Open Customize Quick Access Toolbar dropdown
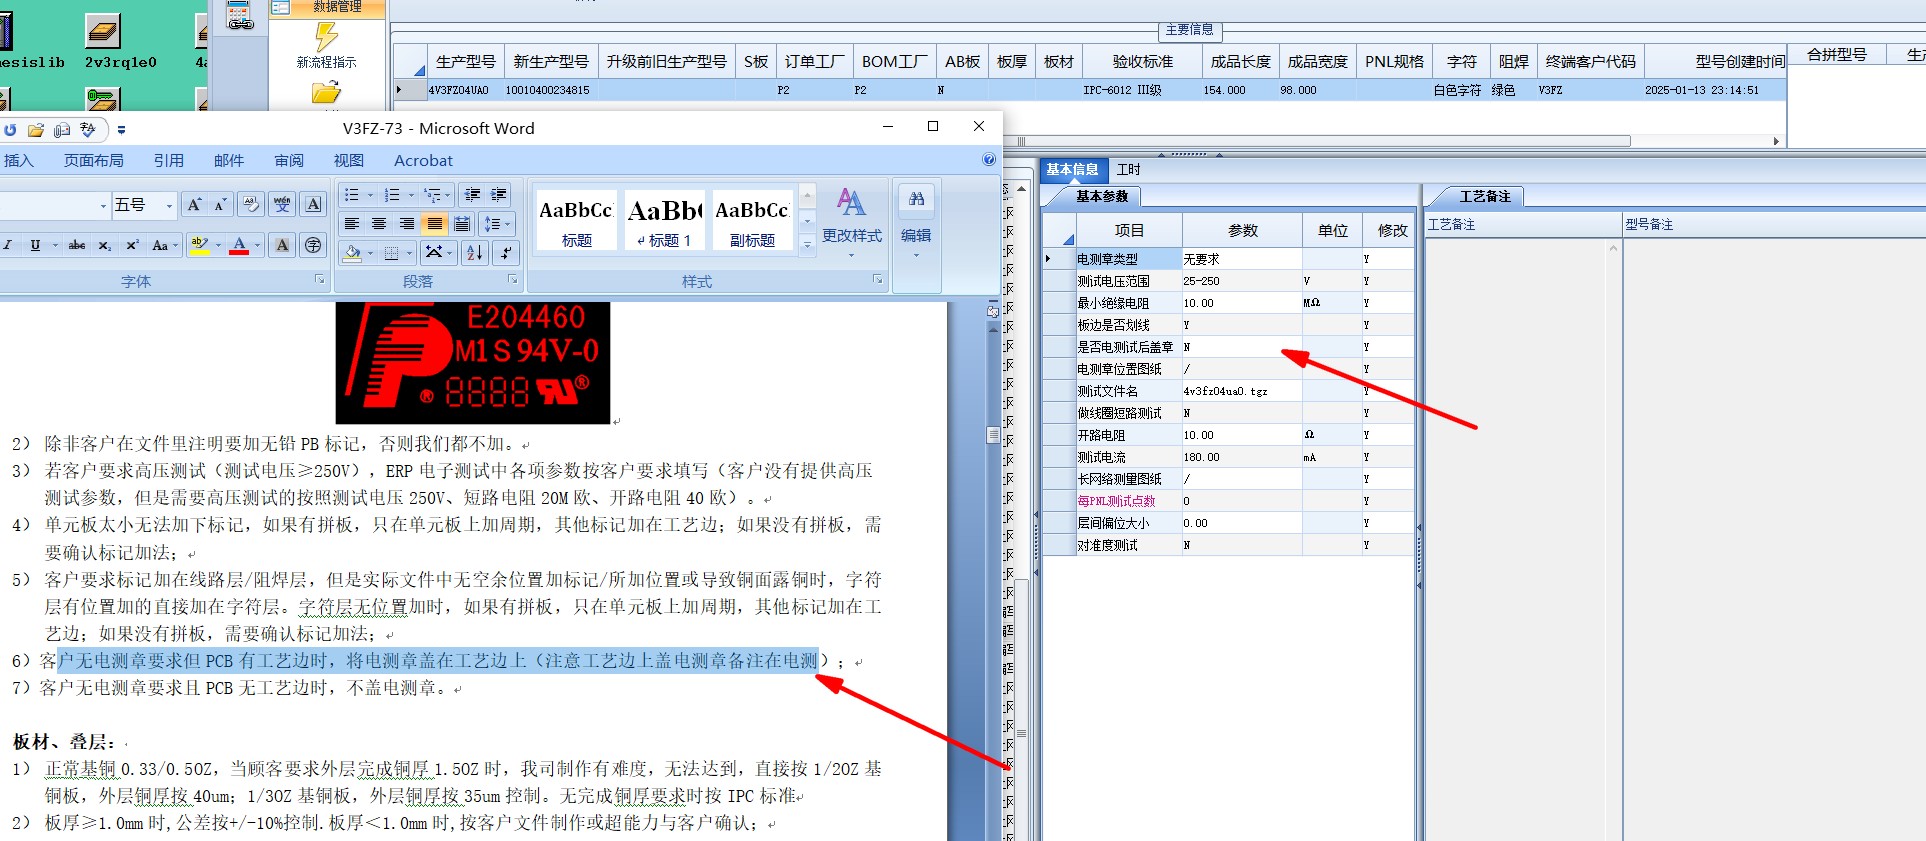Viewport: 1926px width, 841px height. coord(121,130)
